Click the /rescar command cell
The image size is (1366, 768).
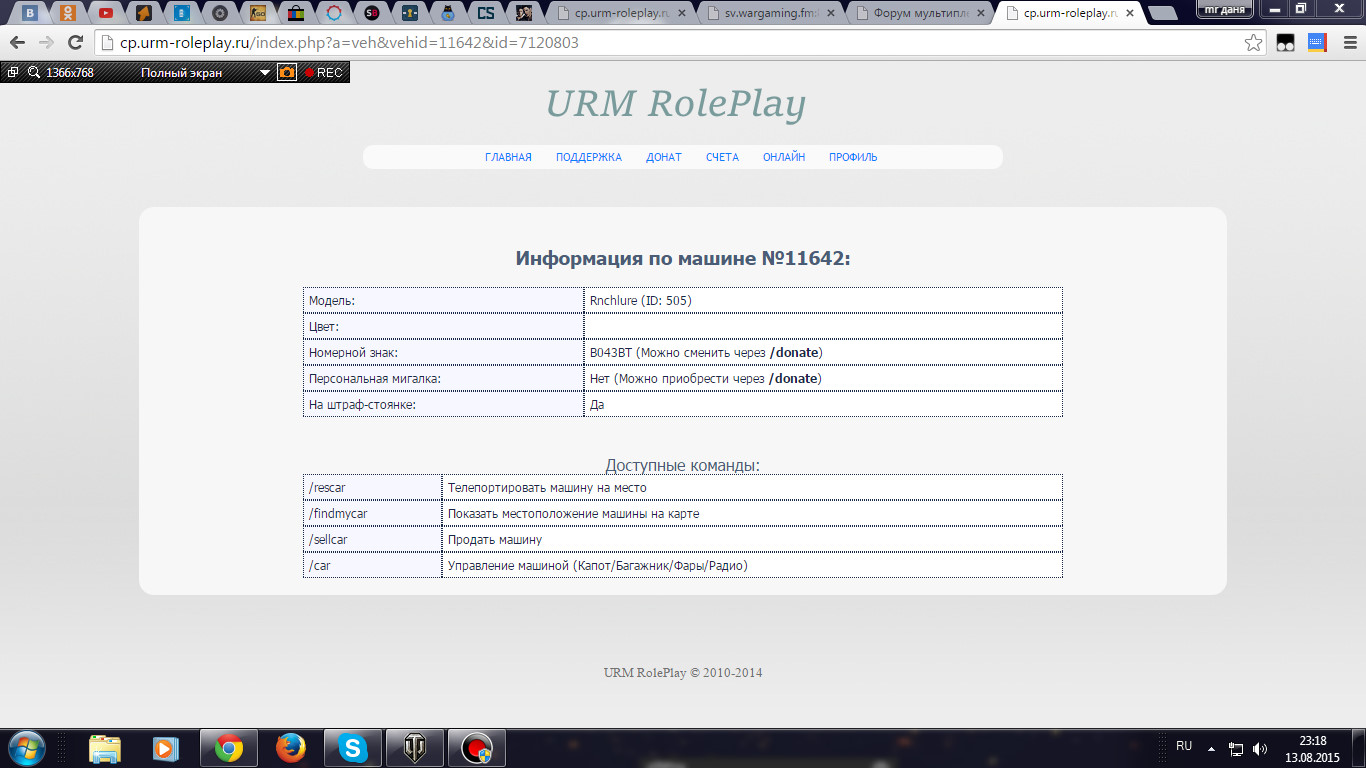tap(373, 487)
